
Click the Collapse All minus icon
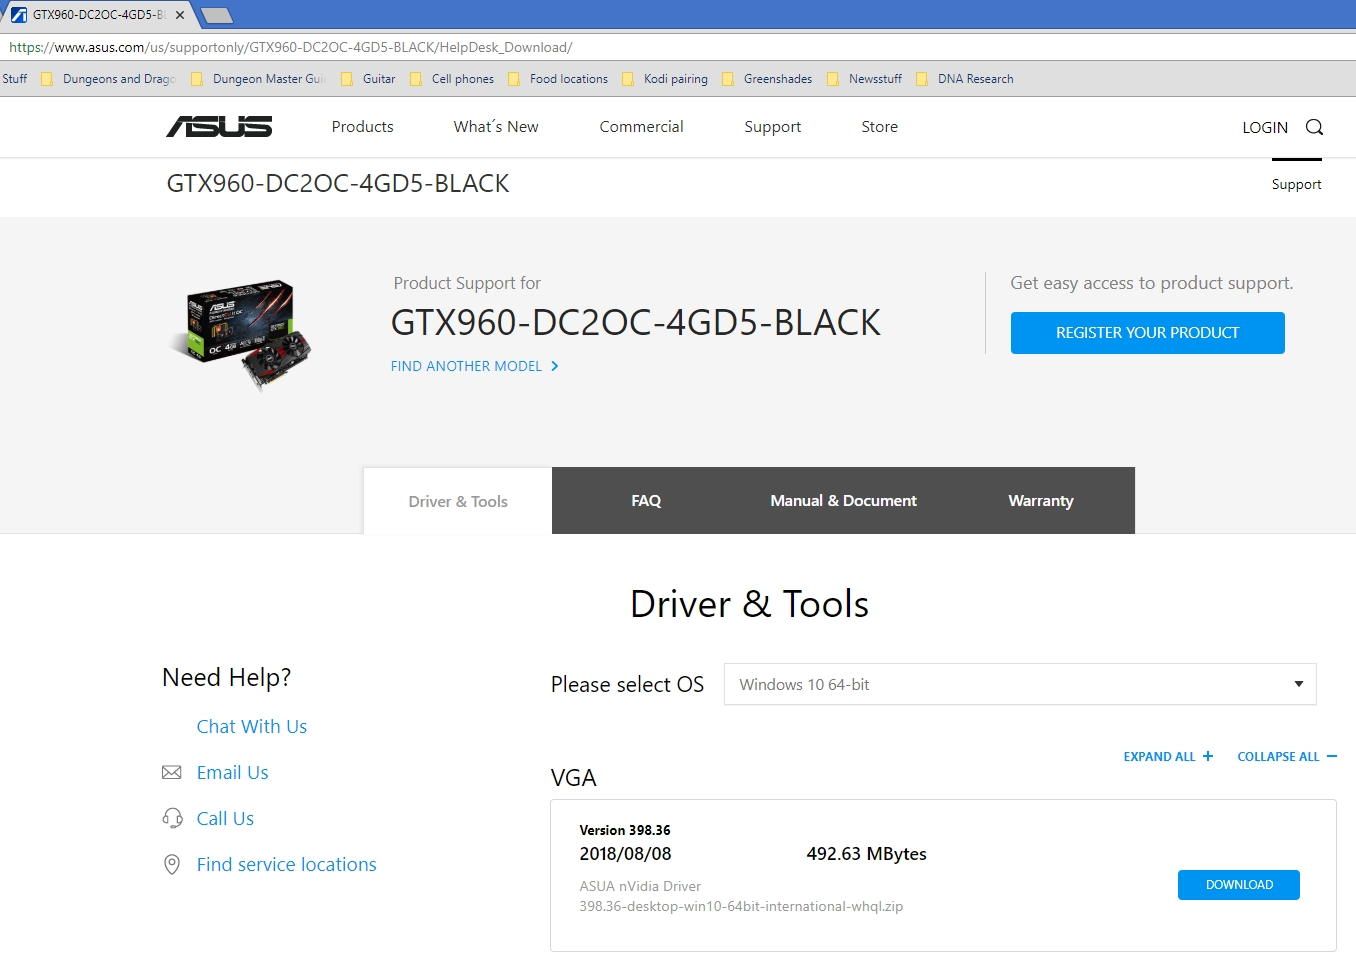[x=1332, y=756]
